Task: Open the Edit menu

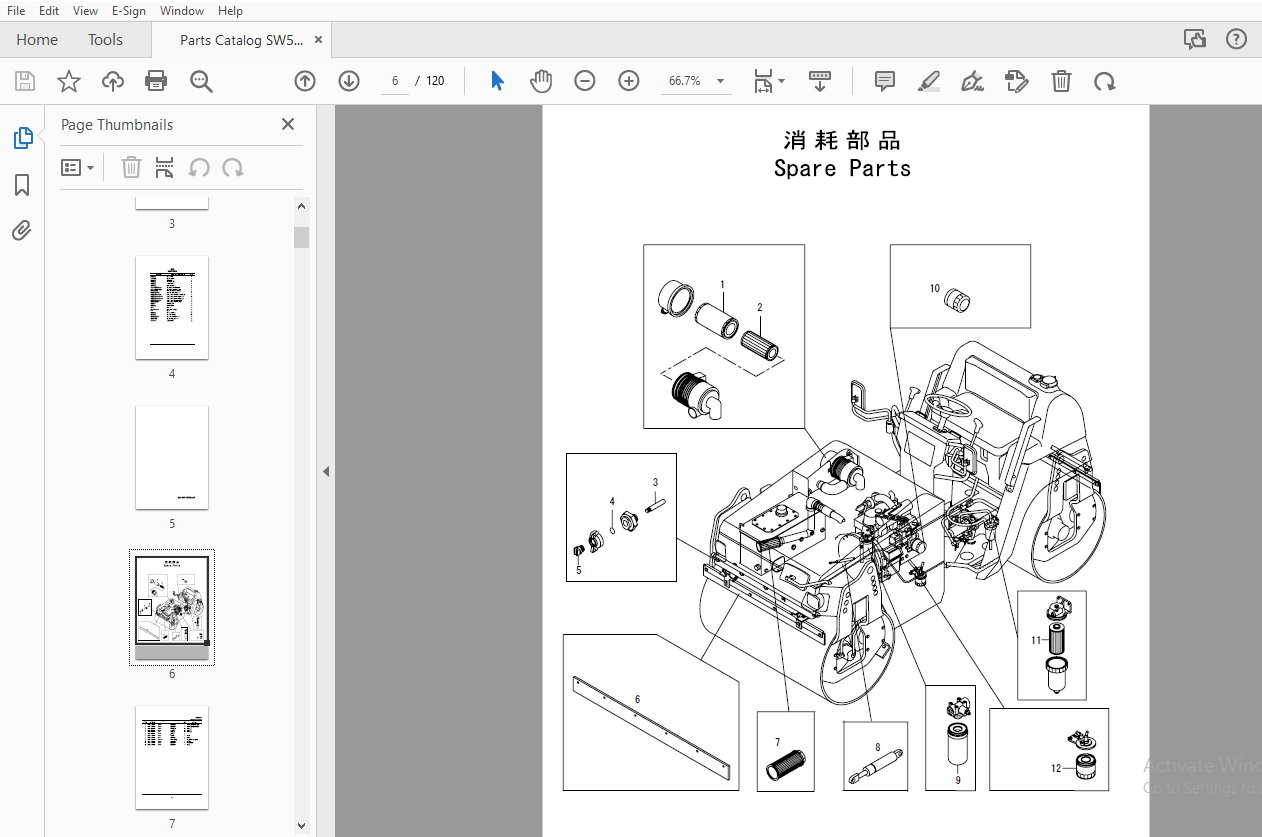Action: coord(49,10)
